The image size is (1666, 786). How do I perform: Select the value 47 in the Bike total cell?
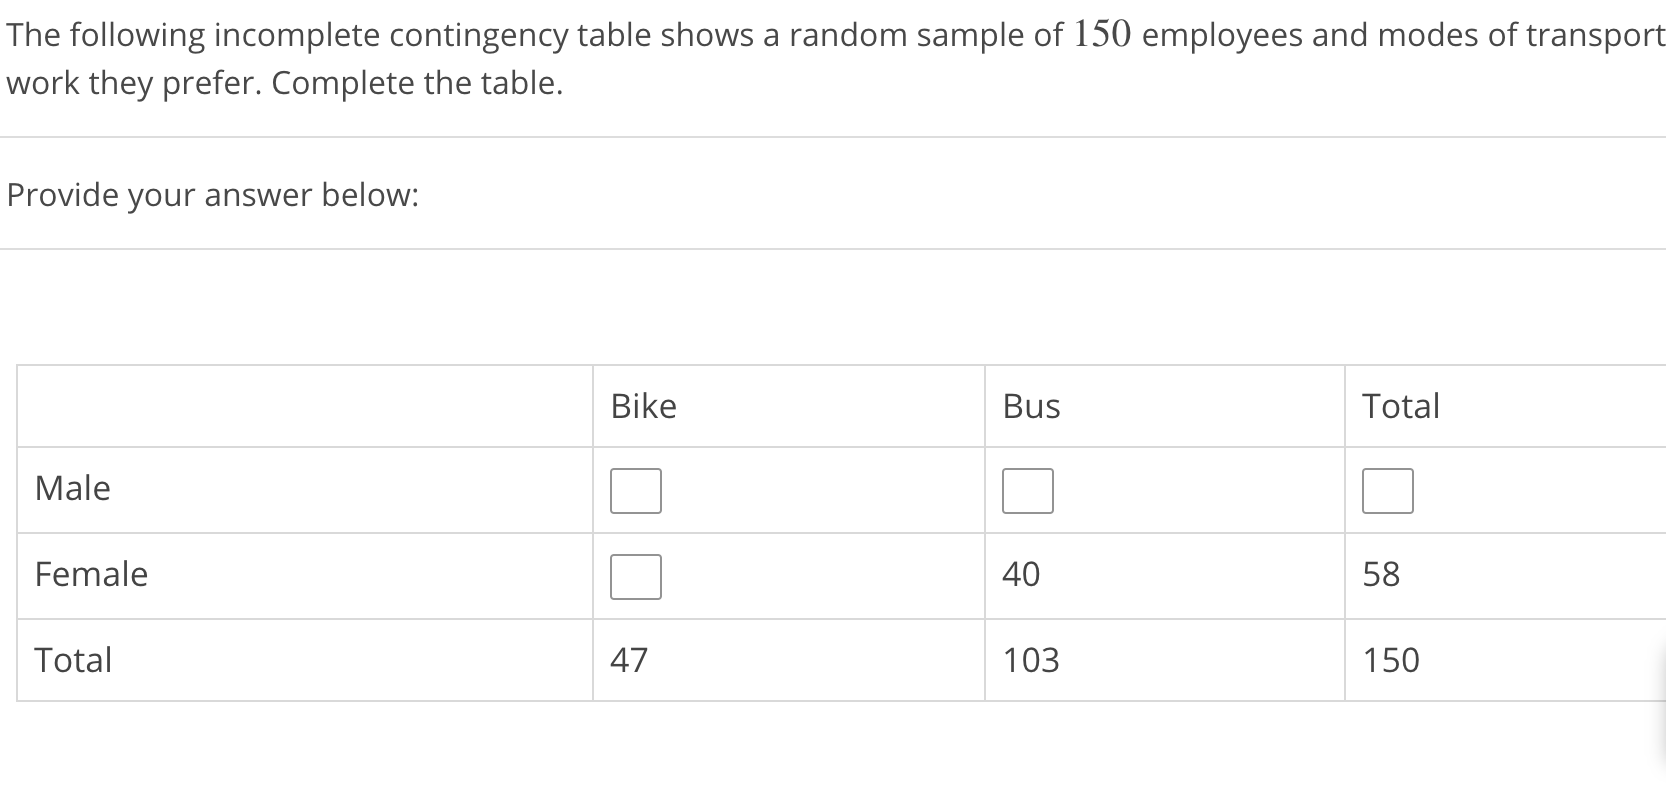[x=629, y=660]
